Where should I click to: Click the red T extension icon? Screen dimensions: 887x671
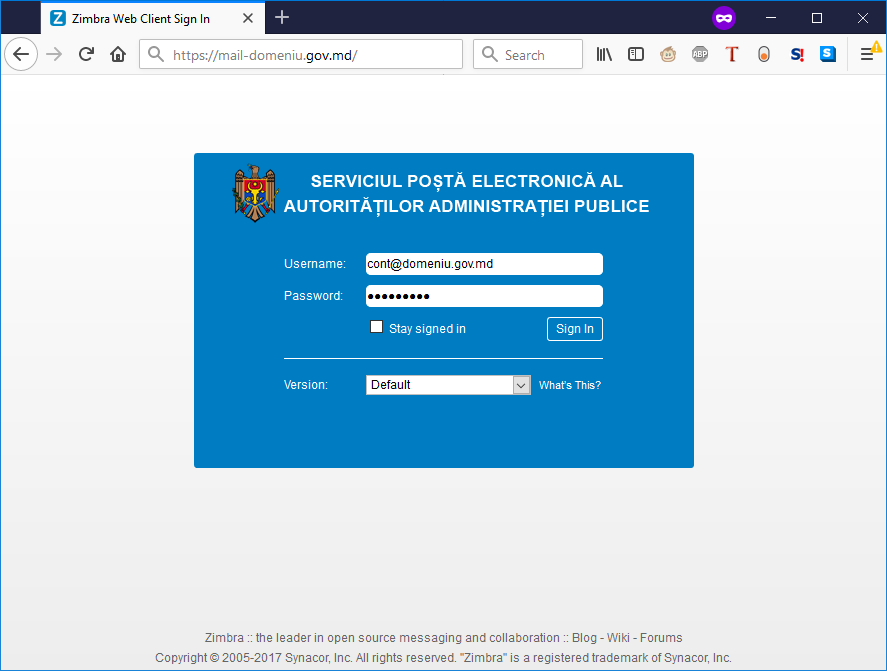click(x=731, y=54)
